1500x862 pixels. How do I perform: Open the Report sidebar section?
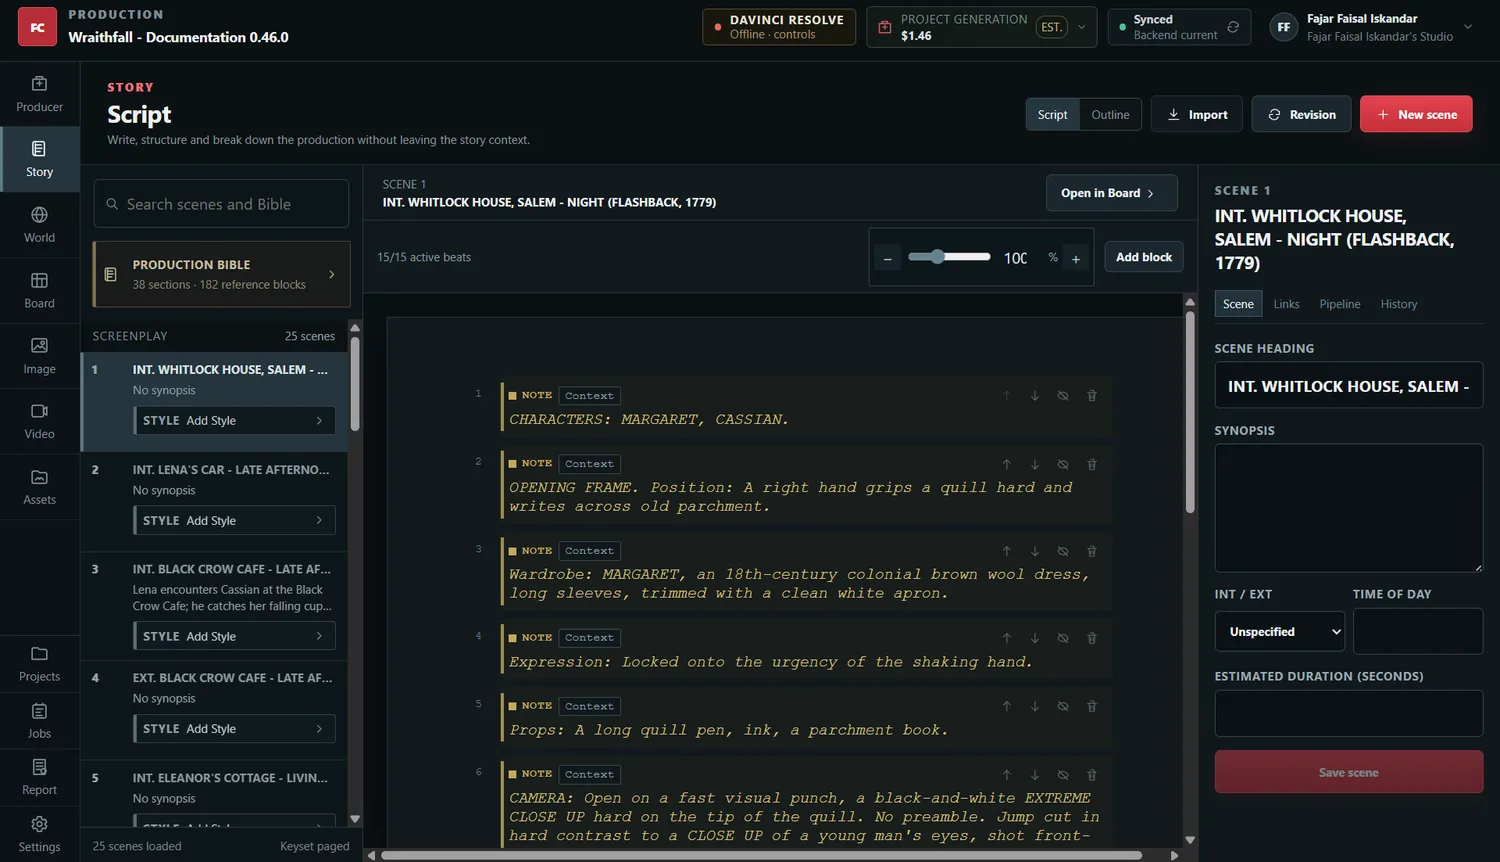39,777
